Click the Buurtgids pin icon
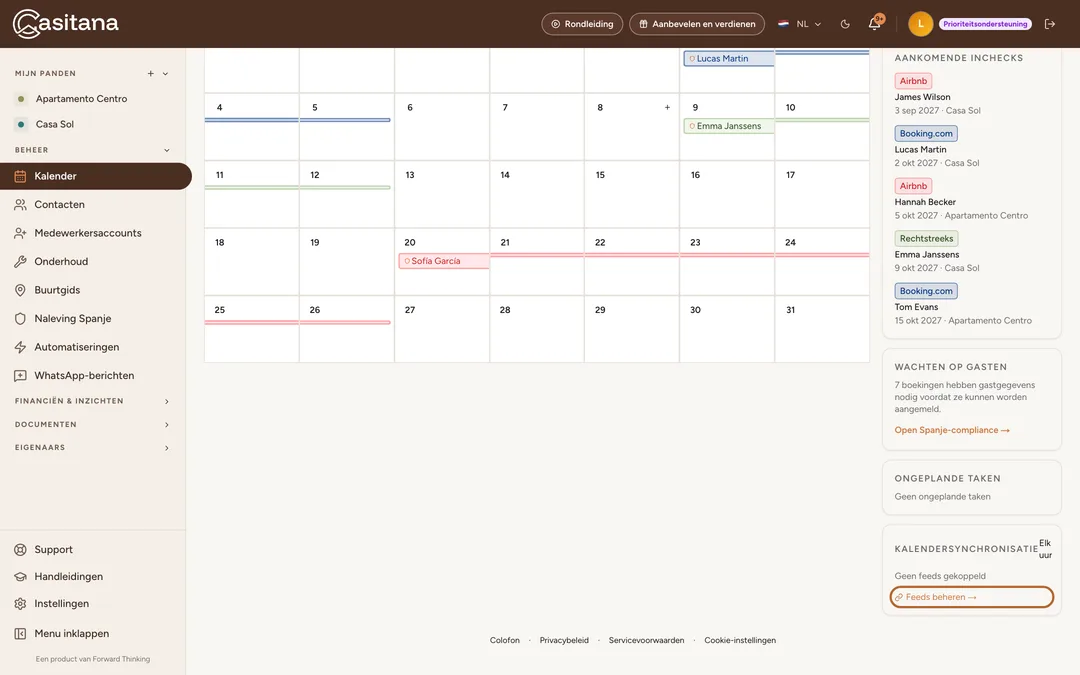The height and width of the screenshot is (675, 1080). 21,290
